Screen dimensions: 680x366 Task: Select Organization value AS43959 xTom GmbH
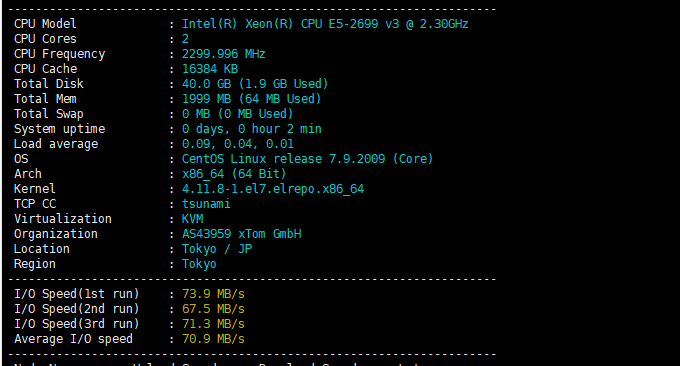242,234
